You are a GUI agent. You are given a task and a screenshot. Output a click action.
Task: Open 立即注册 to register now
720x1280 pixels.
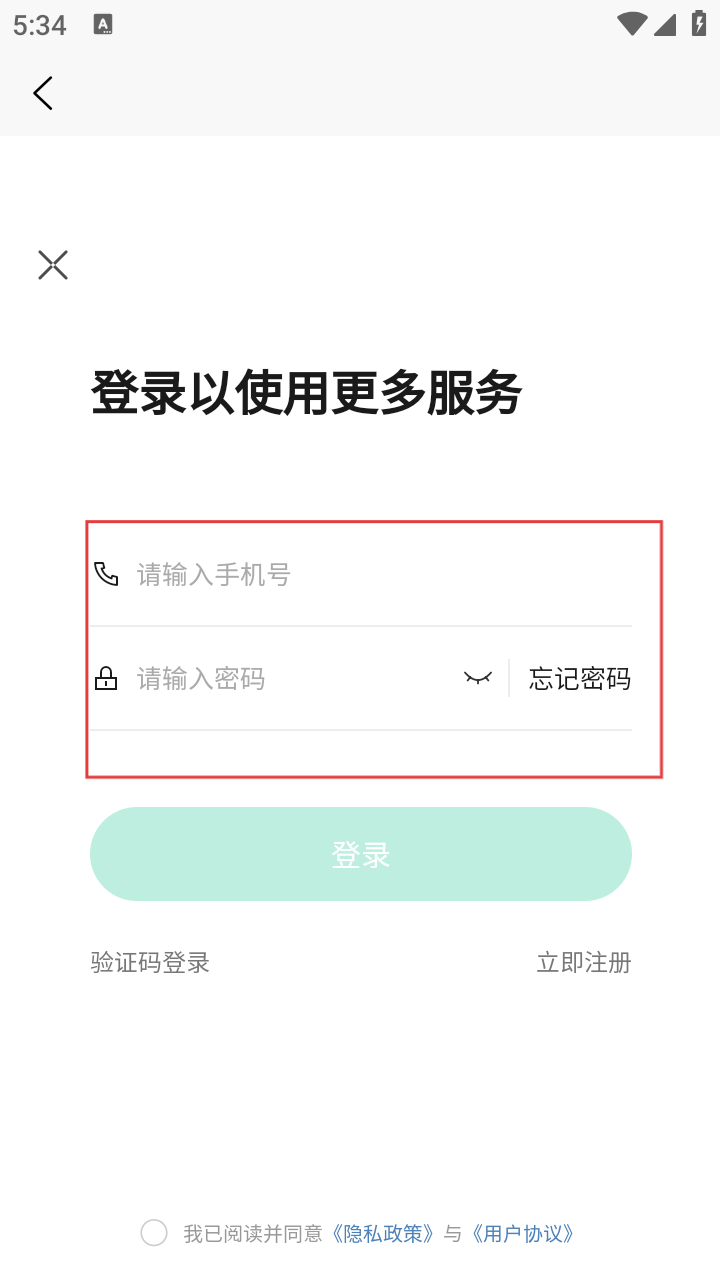tap(584, 963)
